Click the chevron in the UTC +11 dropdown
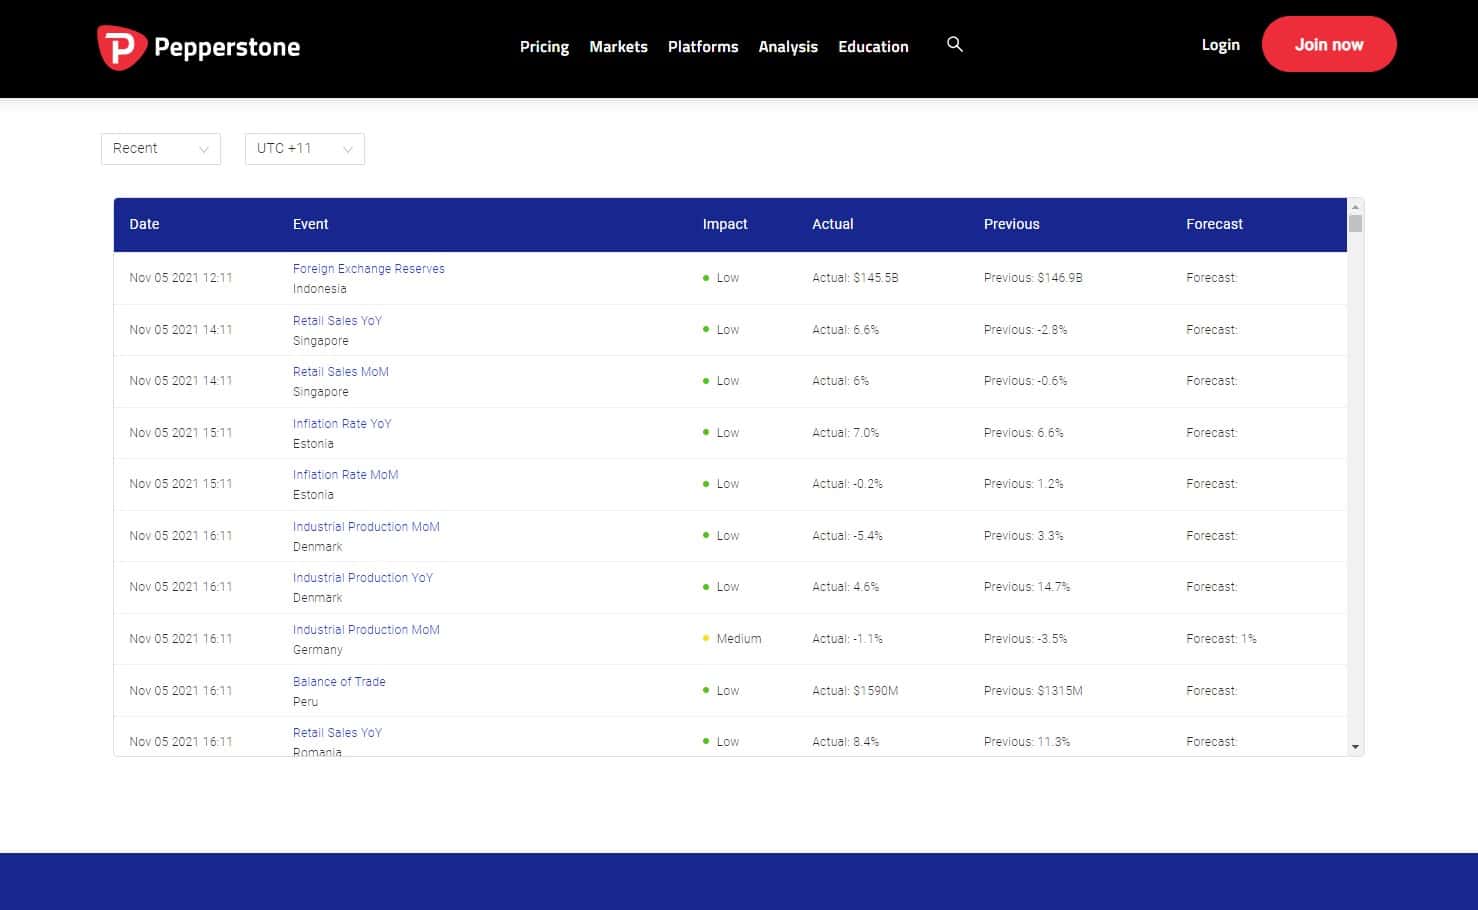 click(x=348, y=149)
